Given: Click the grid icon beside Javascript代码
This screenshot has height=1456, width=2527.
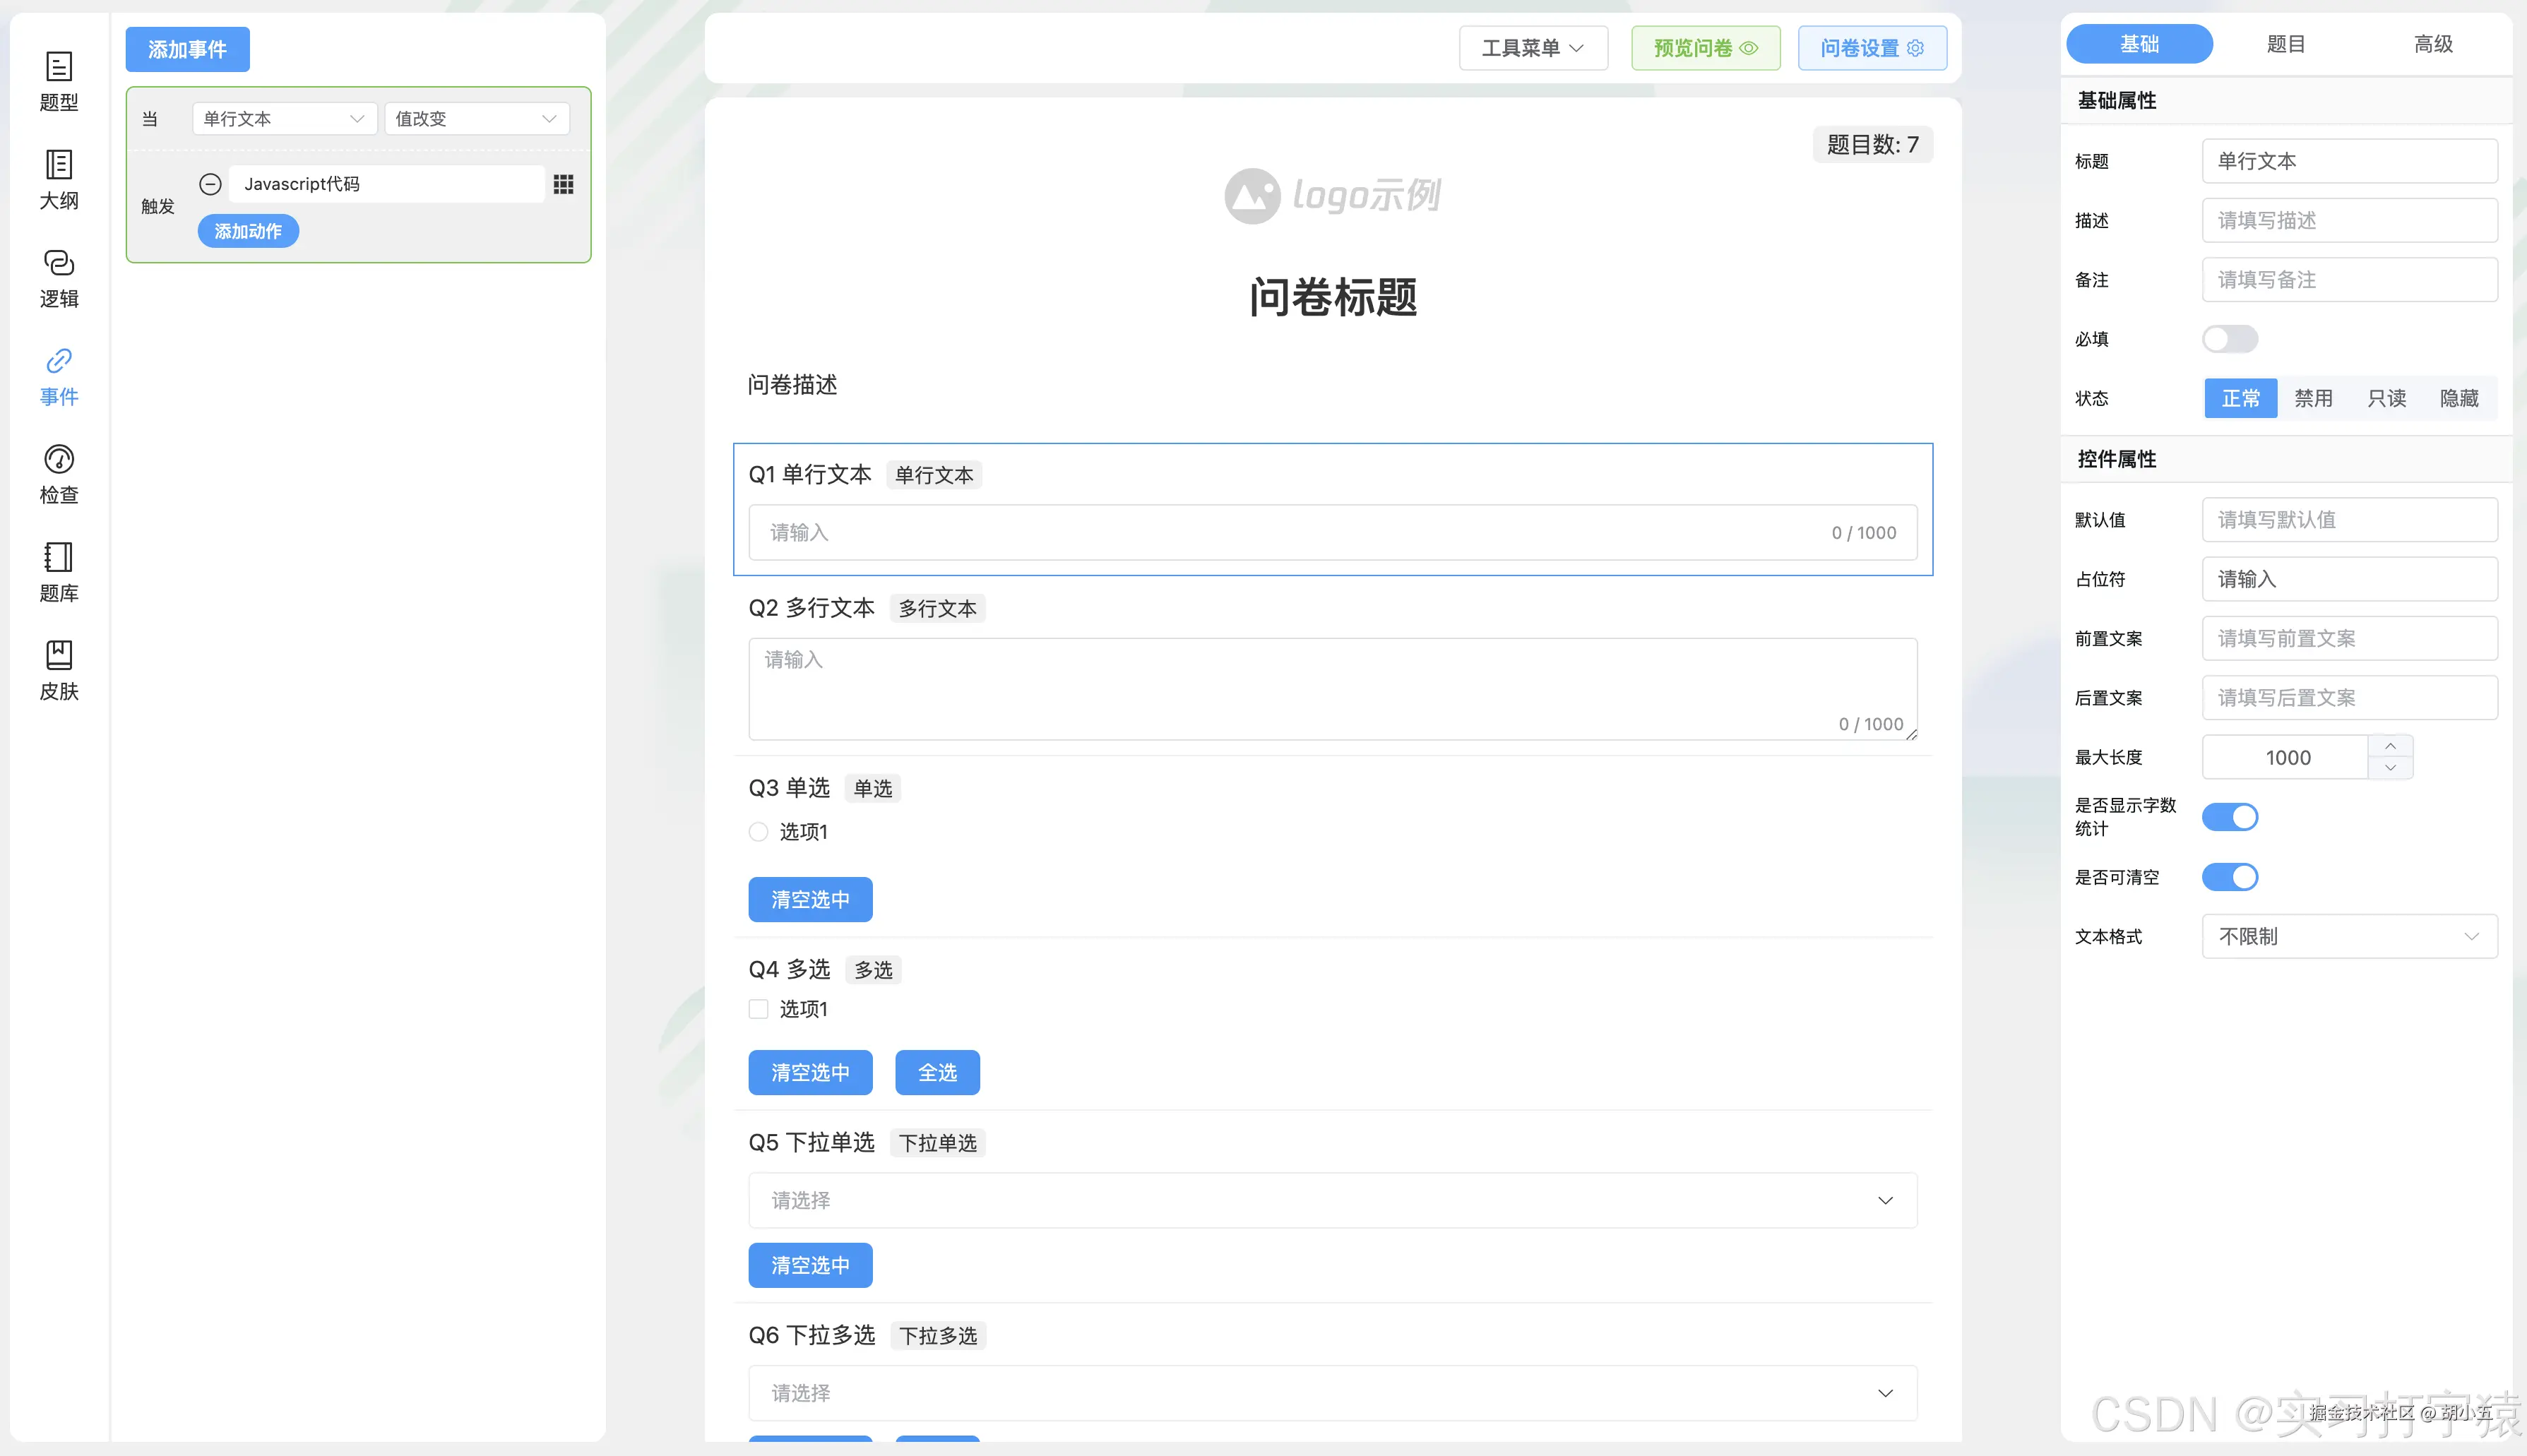Looking at the screenshot, I should tap(564, 183).
